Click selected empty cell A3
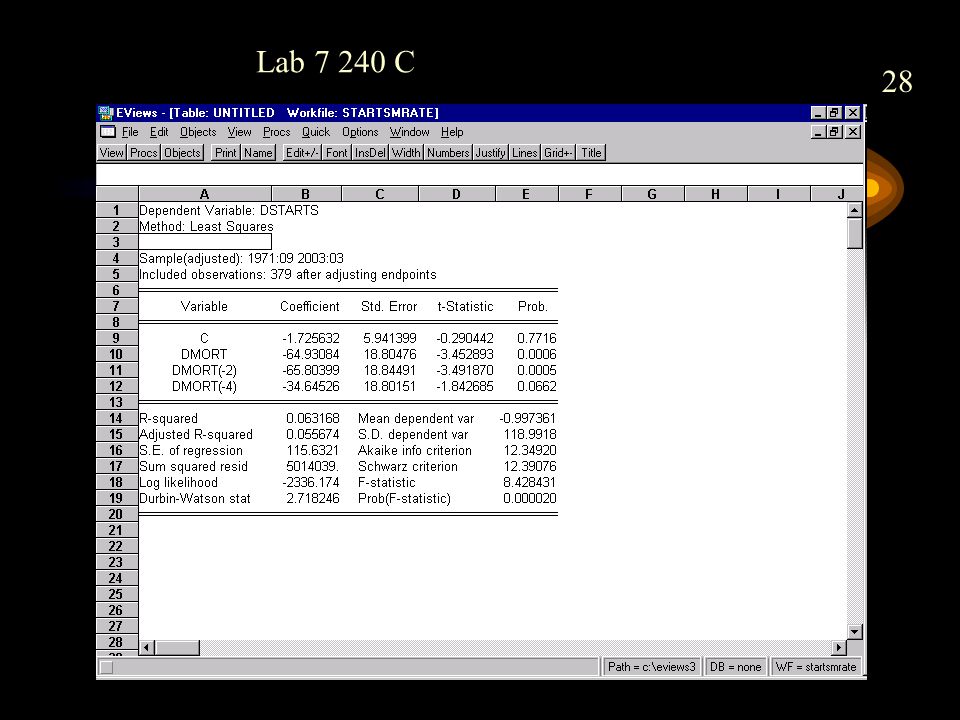Viewport: 960px width, 720px height. click(x=205, y=242)
